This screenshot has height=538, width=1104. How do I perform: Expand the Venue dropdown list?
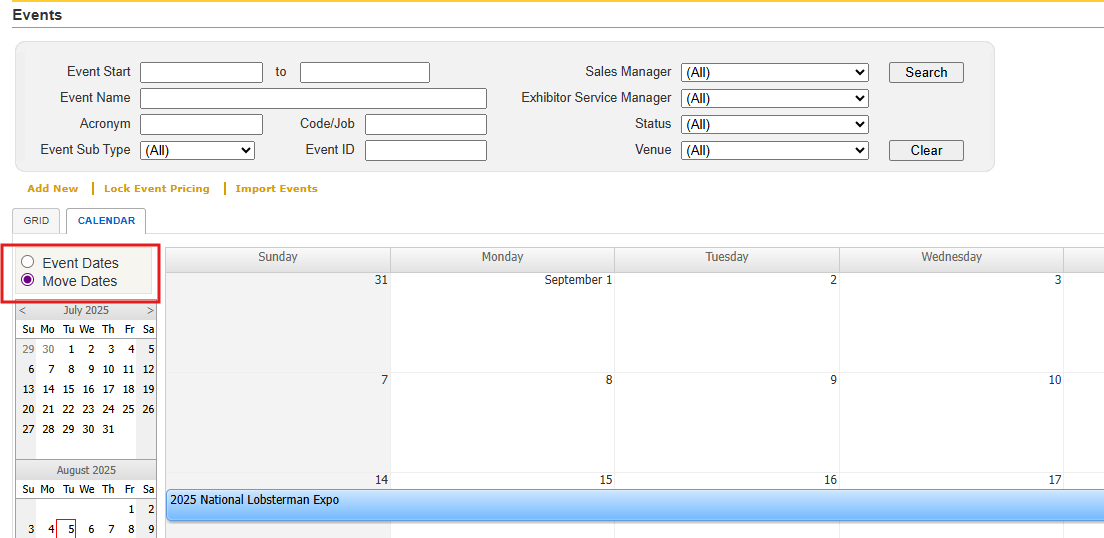click(774, 151)
